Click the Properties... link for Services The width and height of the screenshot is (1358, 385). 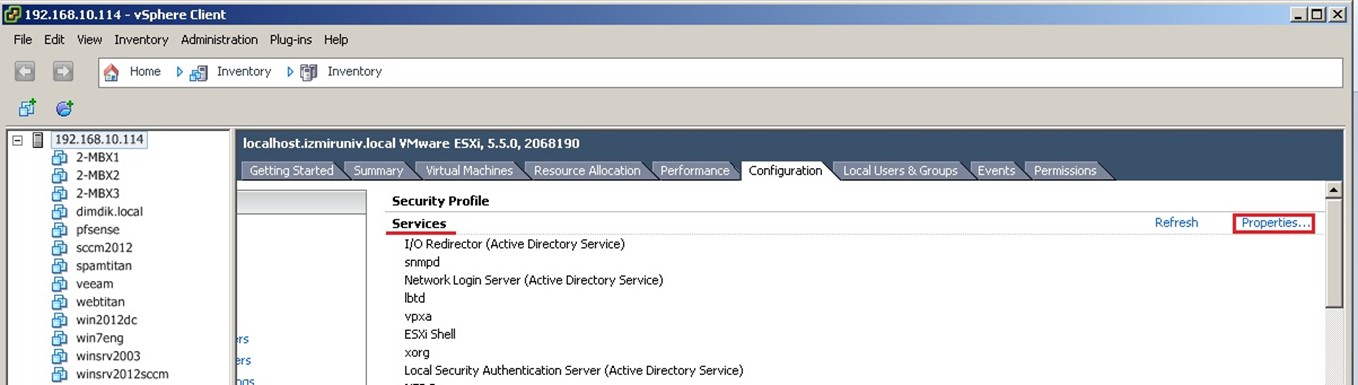[1275, 223]
